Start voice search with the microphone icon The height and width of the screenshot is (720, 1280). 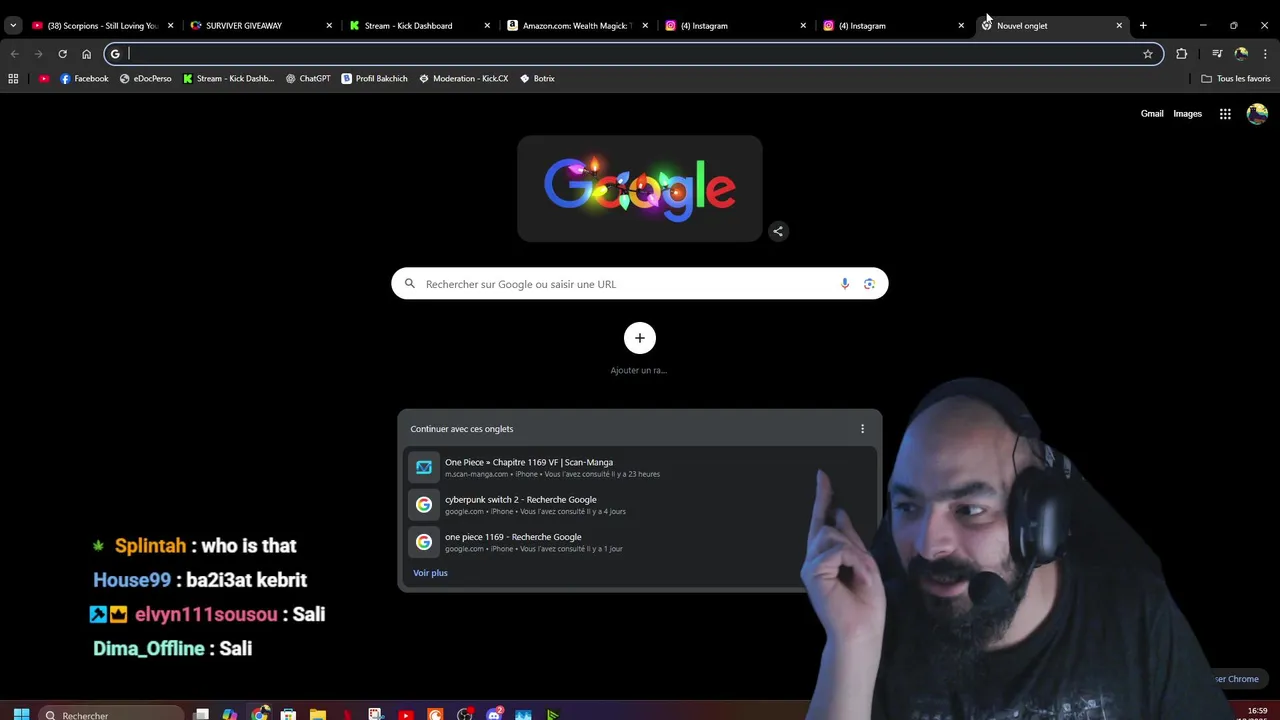tap(845, 284)
